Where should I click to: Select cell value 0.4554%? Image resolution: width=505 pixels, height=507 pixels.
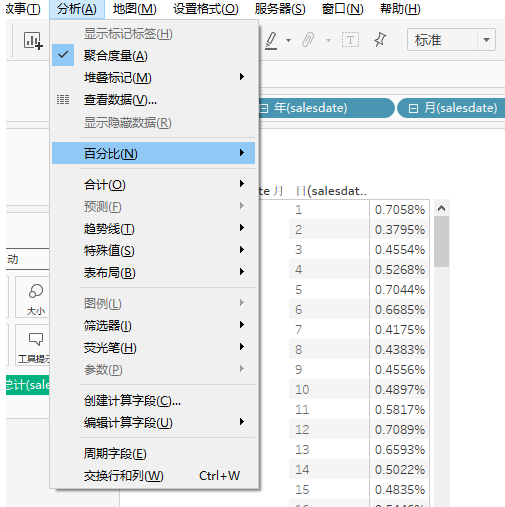click(400, 250)
